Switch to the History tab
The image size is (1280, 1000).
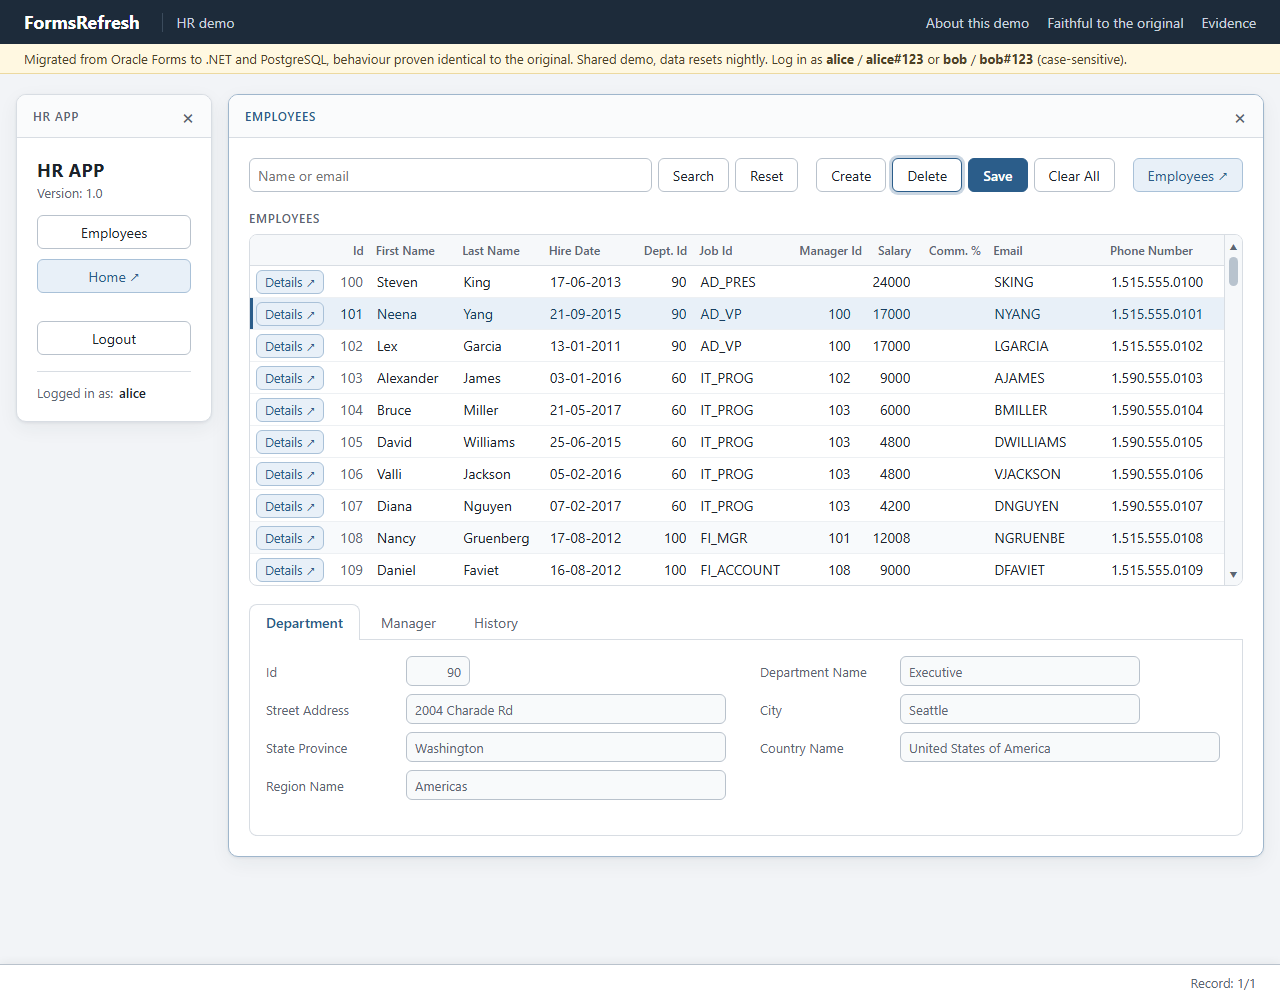[x=496, y=623]
